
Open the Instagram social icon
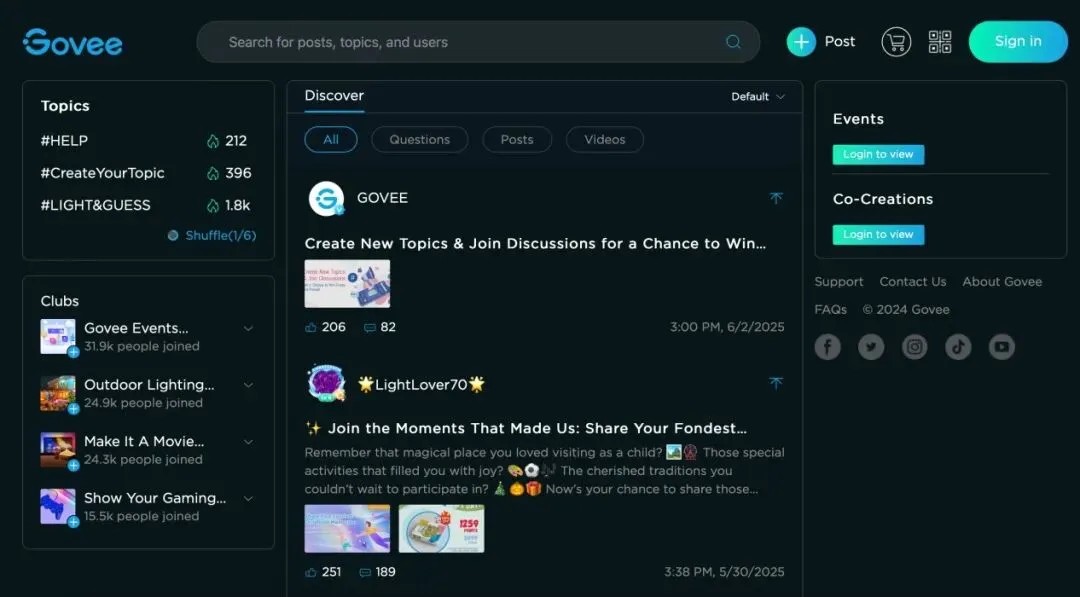coord(914,347)
